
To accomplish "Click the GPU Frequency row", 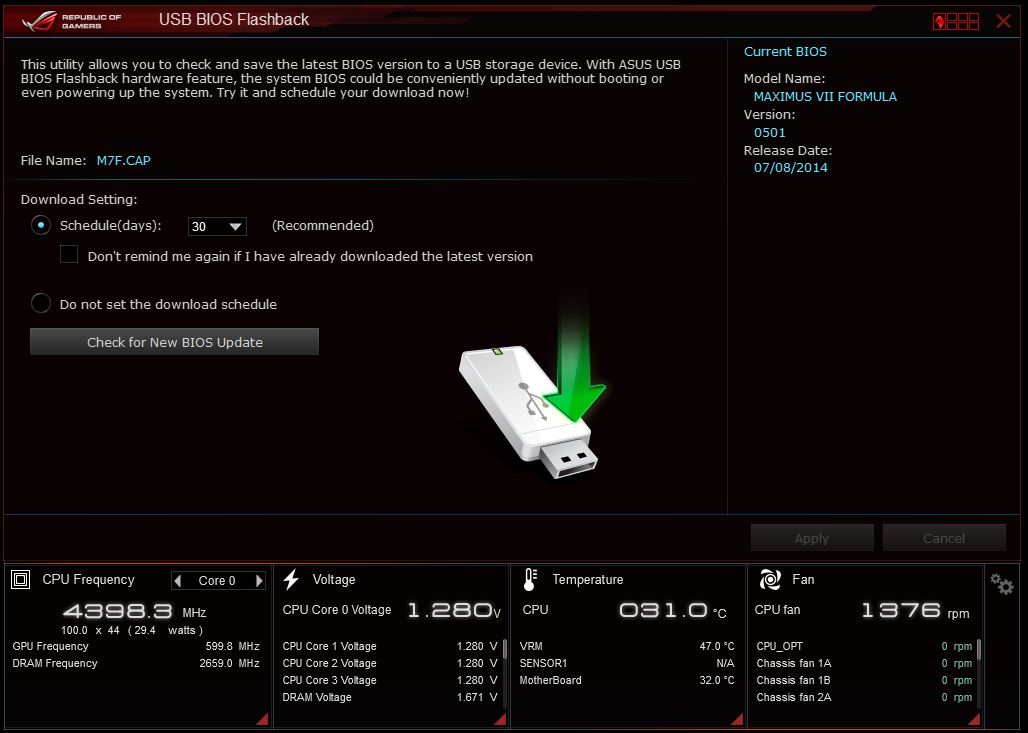I will [x=136, y=646].
